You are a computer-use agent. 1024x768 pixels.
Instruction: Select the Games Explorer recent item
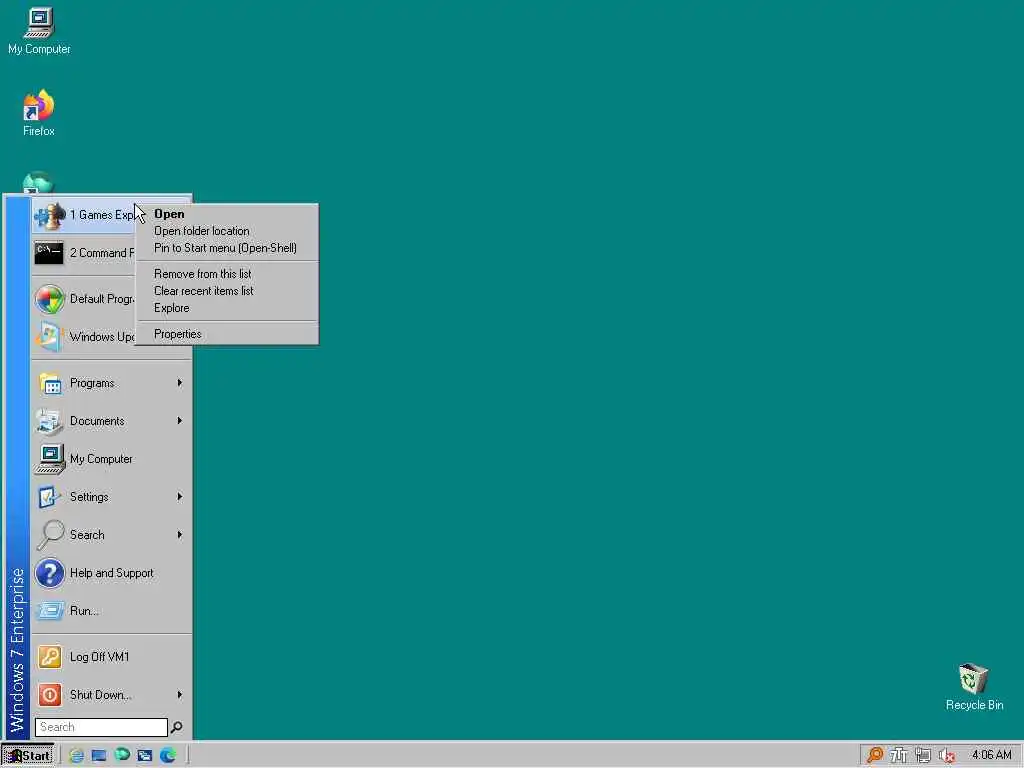pos(84,215)
